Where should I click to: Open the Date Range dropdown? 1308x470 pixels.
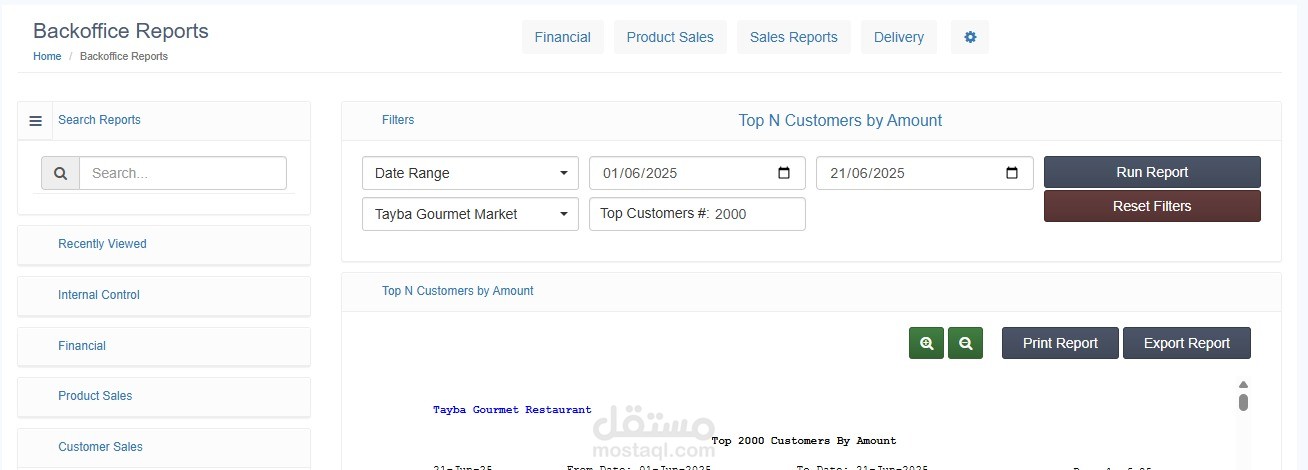[470, 173]
